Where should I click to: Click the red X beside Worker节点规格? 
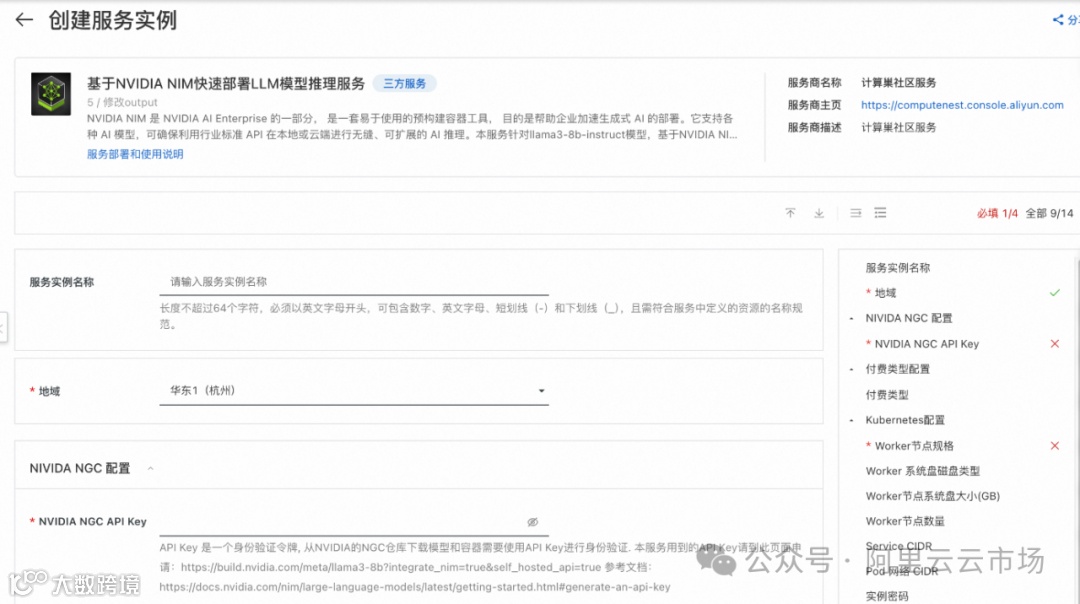1055,446
